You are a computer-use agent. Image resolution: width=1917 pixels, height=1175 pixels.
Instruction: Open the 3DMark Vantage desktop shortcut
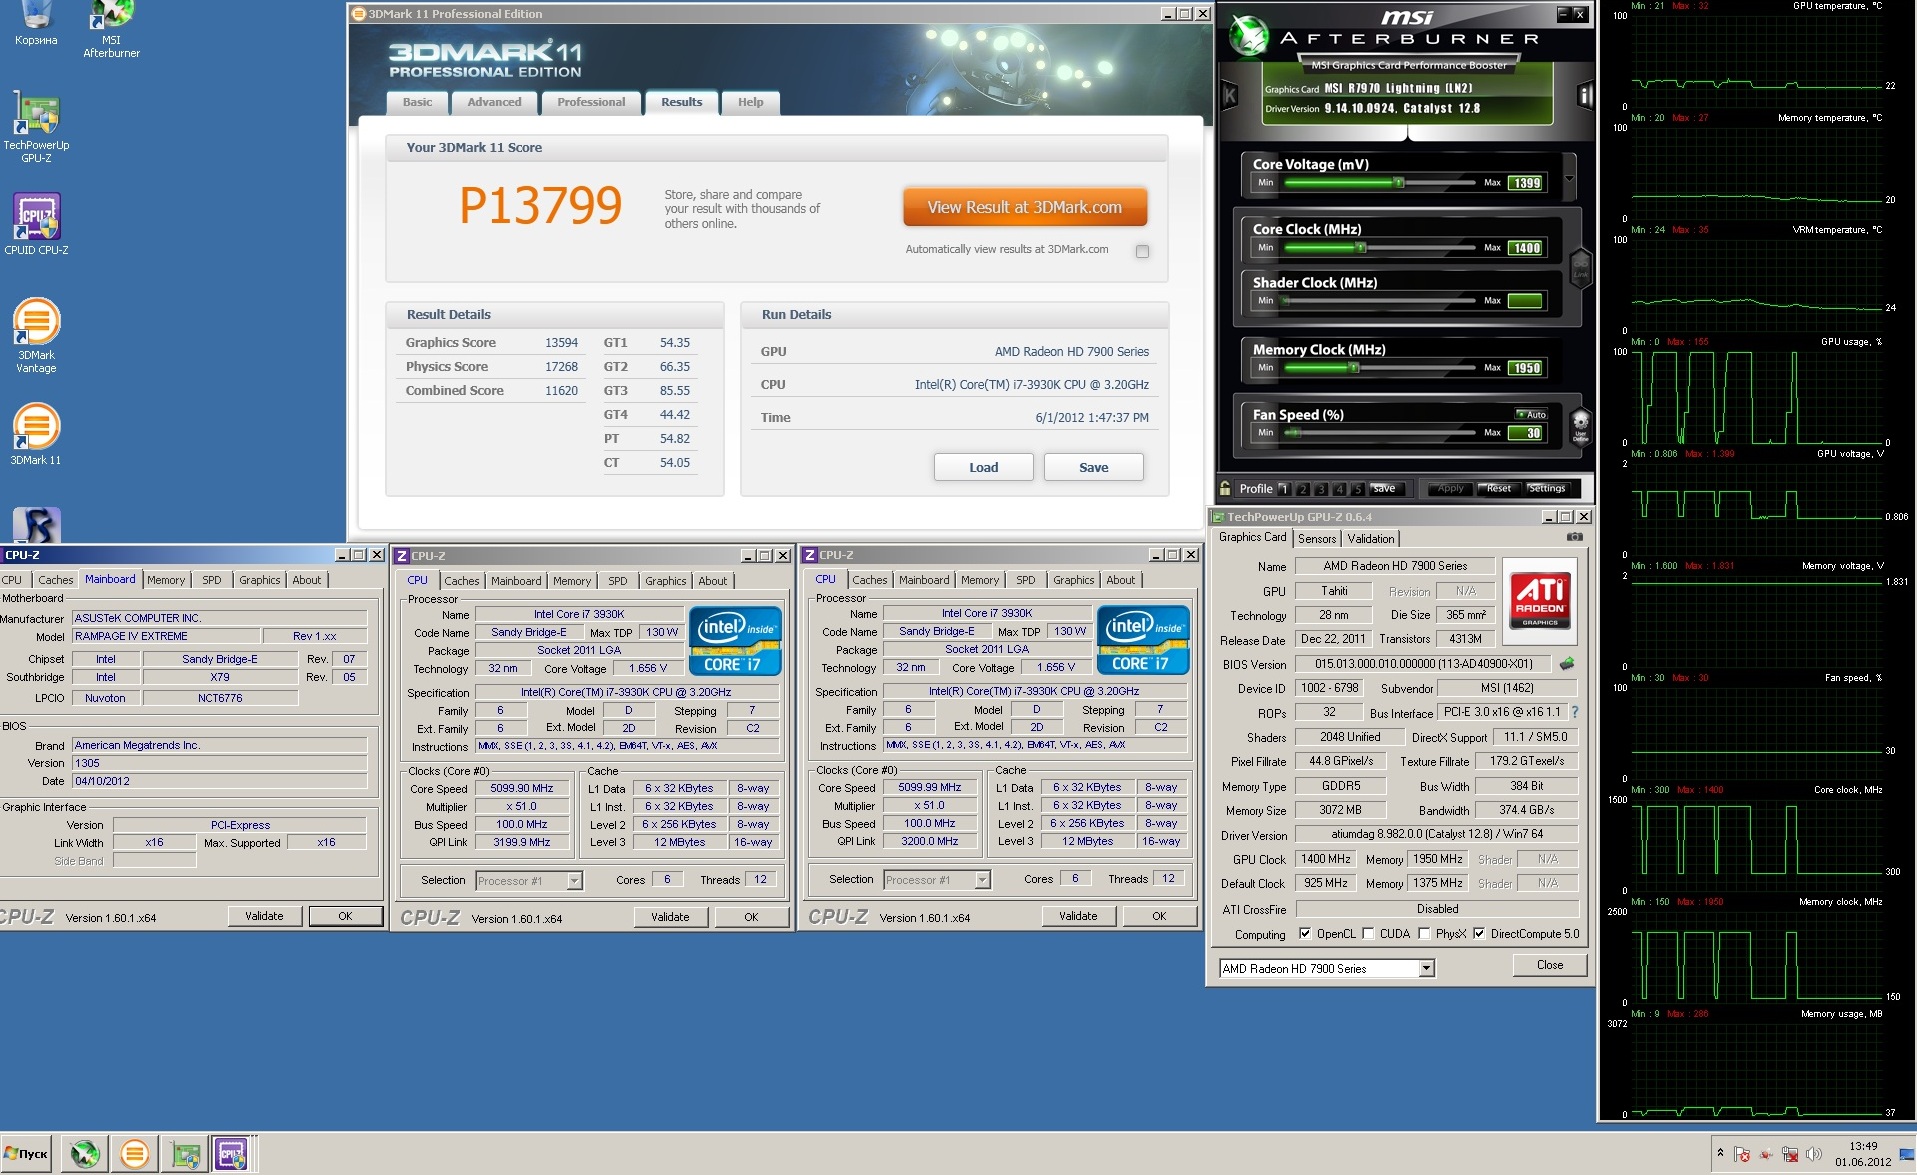(36, 336)
